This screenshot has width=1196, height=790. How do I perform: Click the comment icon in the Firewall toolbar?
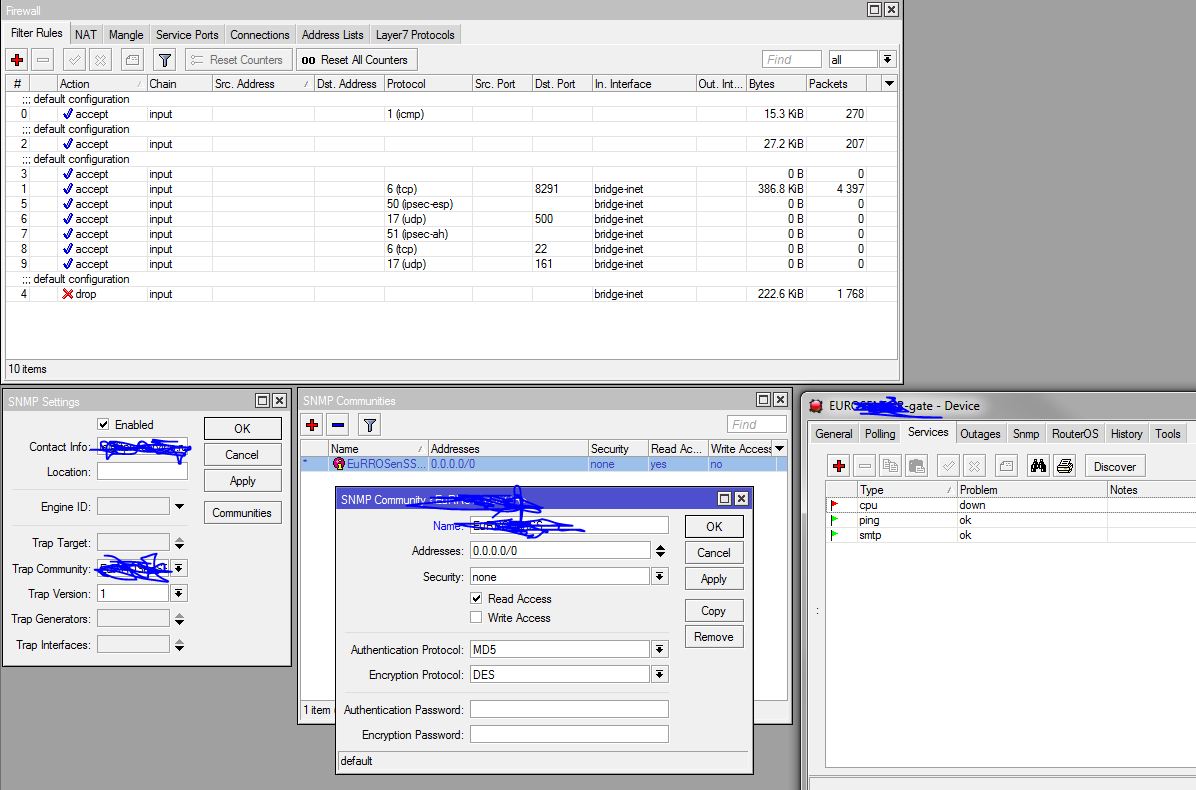133,59
